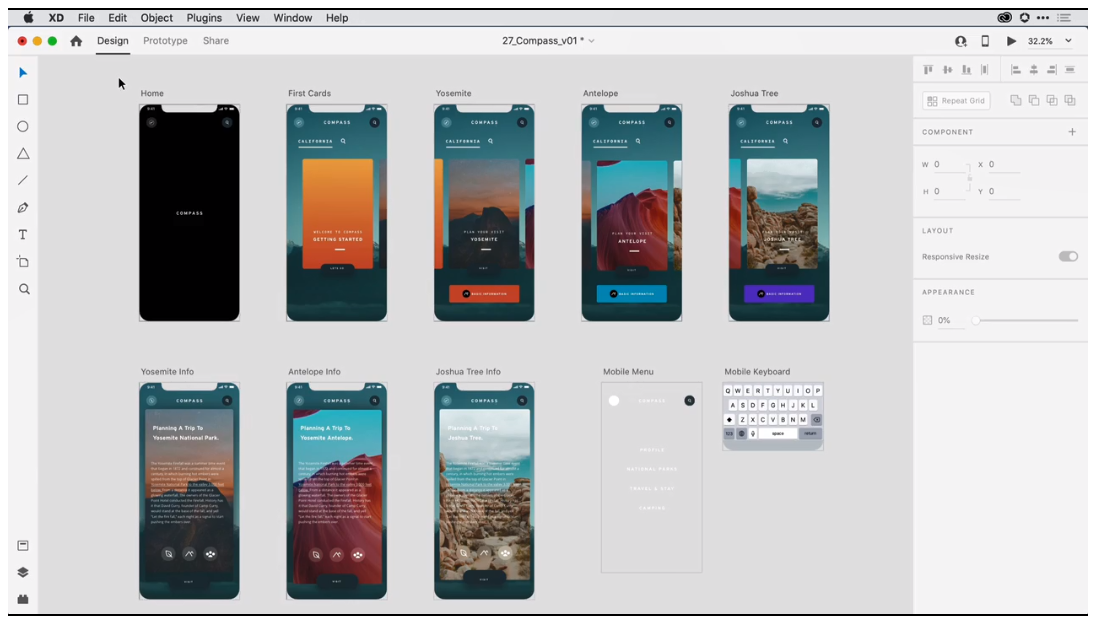
Task: Click the boolean Add operation icon
Action: 1016,100
